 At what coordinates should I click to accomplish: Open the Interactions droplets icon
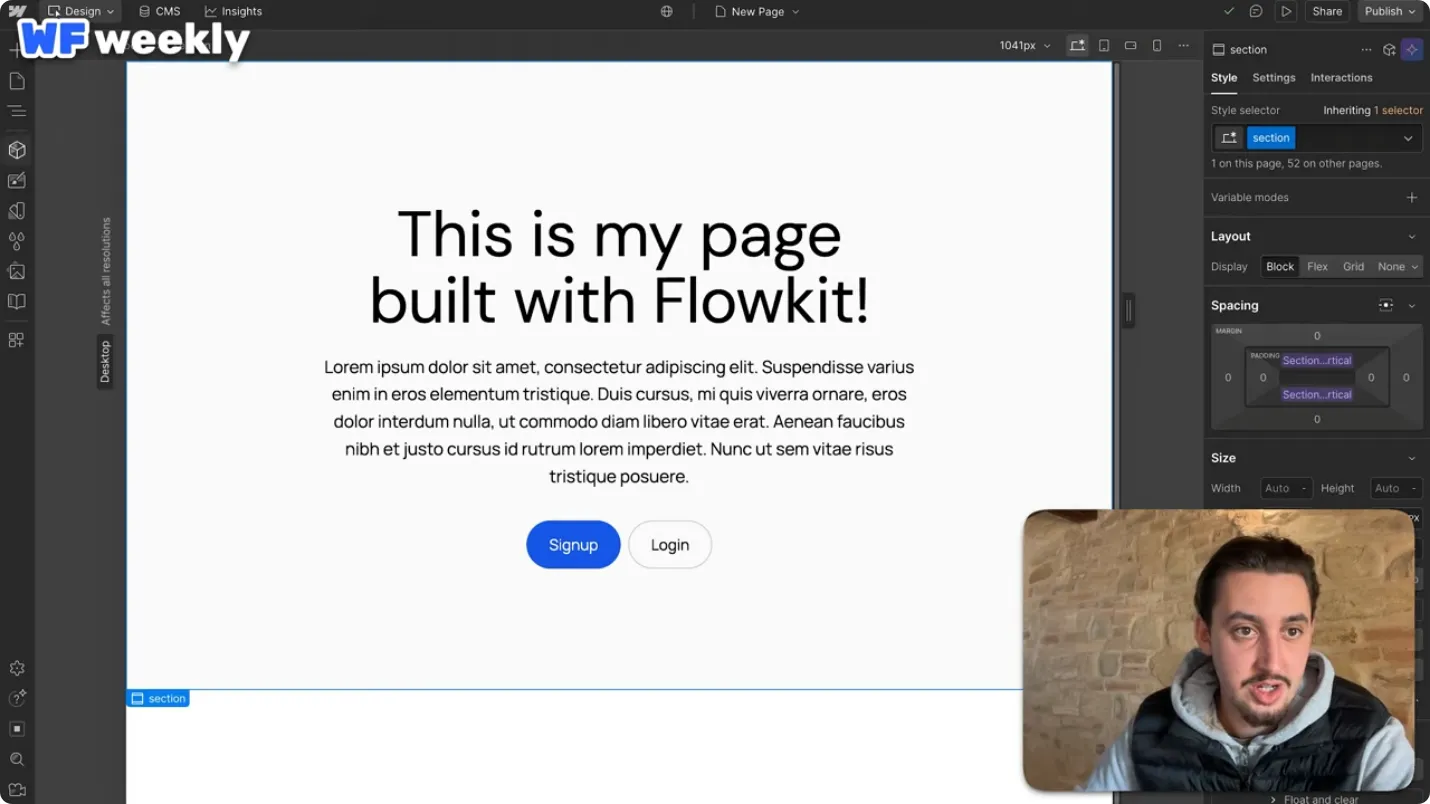17,241
